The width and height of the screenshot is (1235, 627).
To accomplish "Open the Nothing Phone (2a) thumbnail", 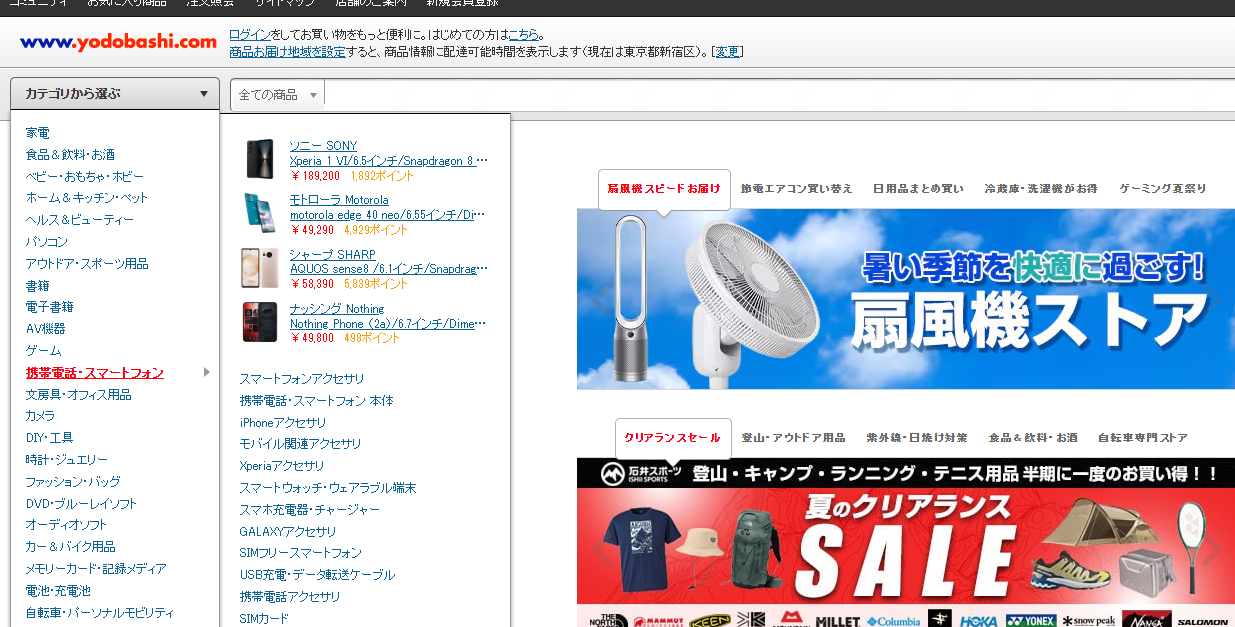I will [x=260, y=322].
